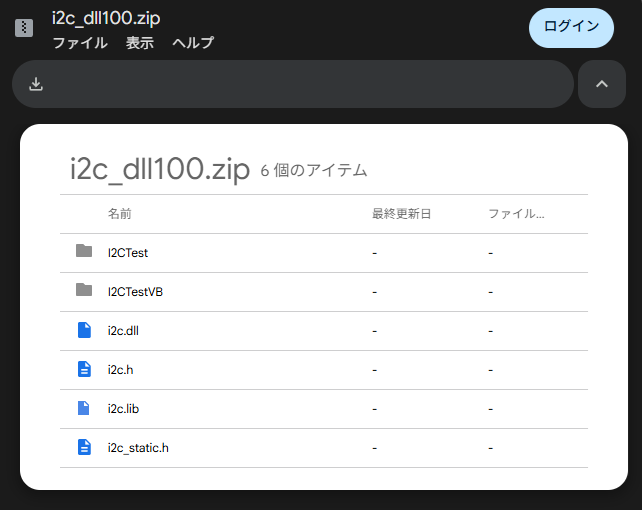Sort by 名前 column header
The height and width of the screenshot is (510, 642).
click(x=120, y=214)
